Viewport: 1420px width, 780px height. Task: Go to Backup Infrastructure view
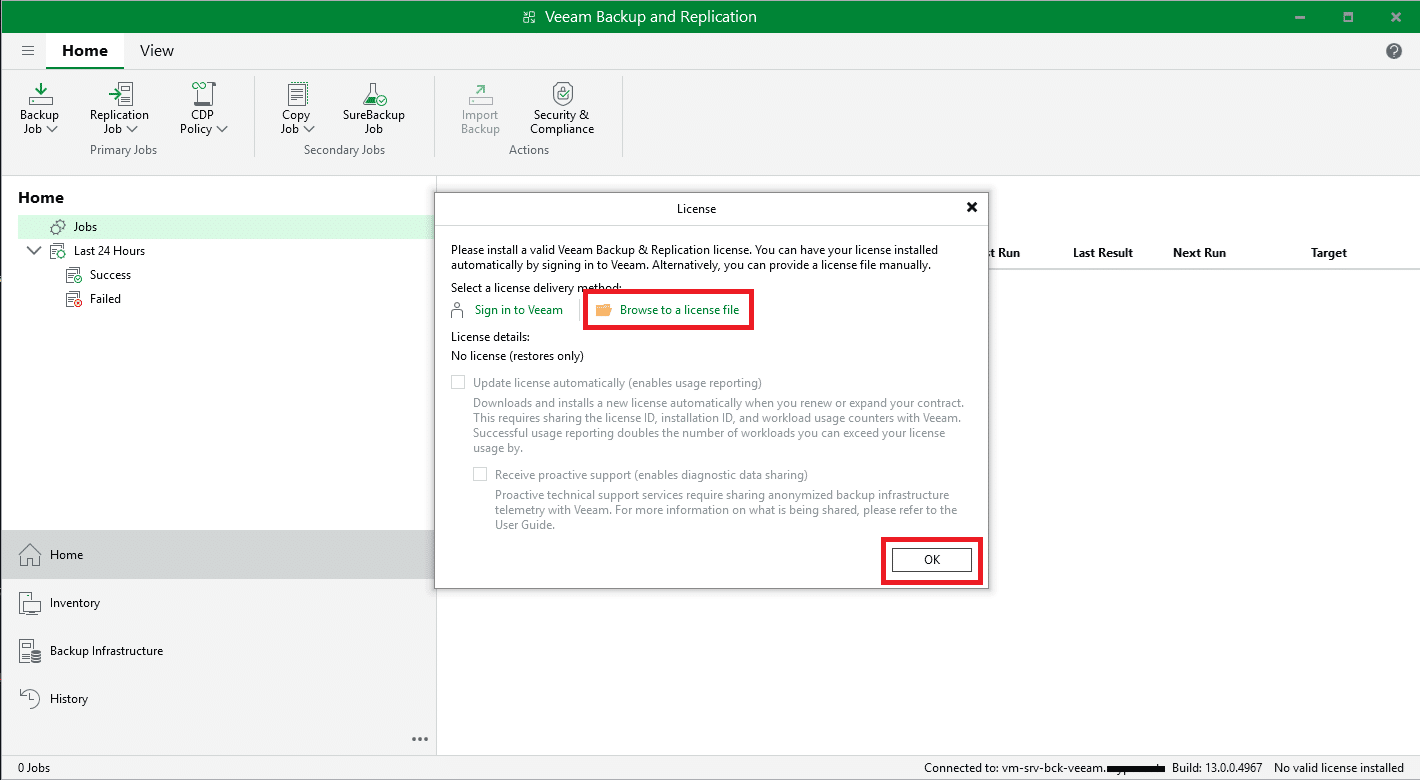[x=106, y=651]
